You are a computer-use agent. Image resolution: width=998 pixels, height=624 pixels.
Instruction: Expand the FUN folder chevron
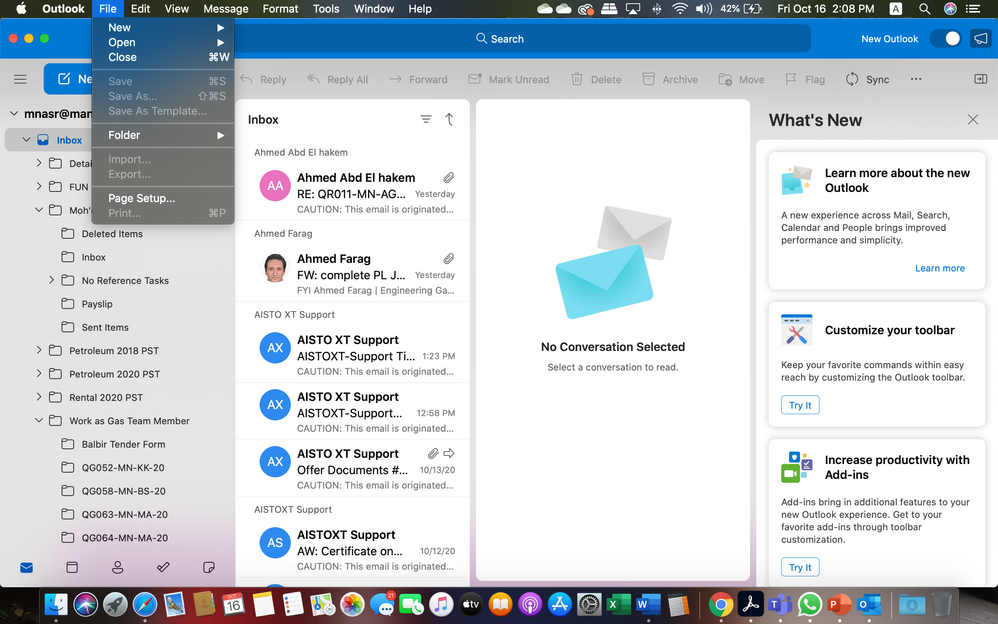pyautogui.click(x=39, y=187)
